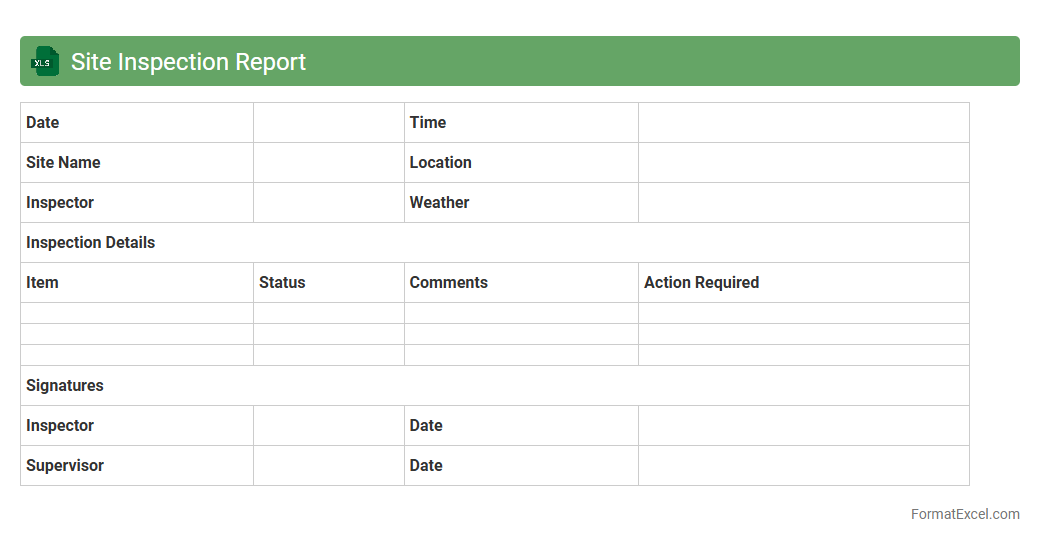Click the blank field next to Site Name
Screen dimensions: 1040x543
(x=328, y=163)
